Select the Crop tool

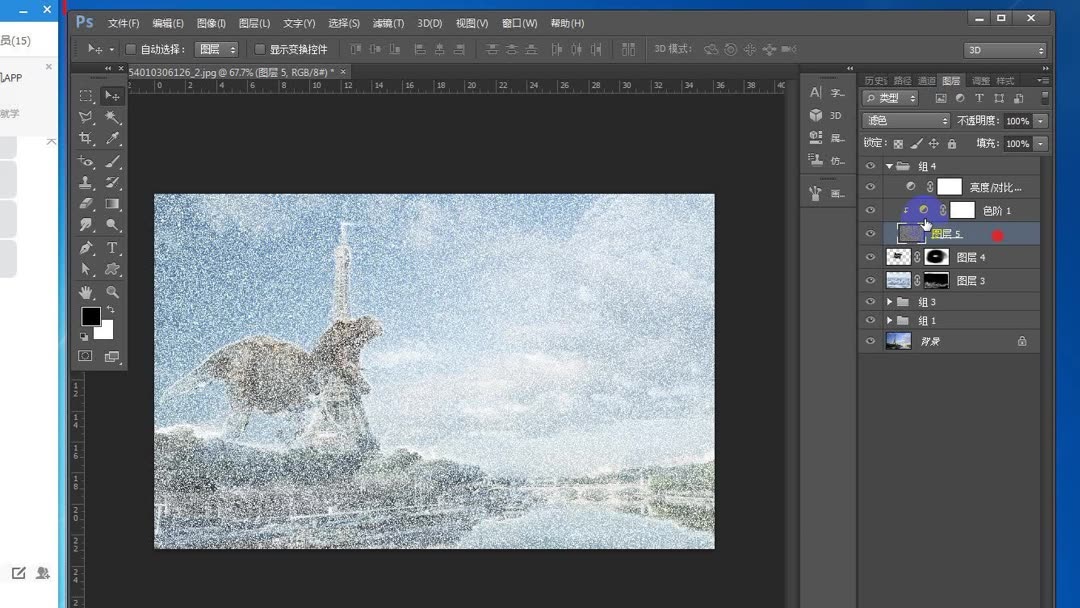coord(86,139)
